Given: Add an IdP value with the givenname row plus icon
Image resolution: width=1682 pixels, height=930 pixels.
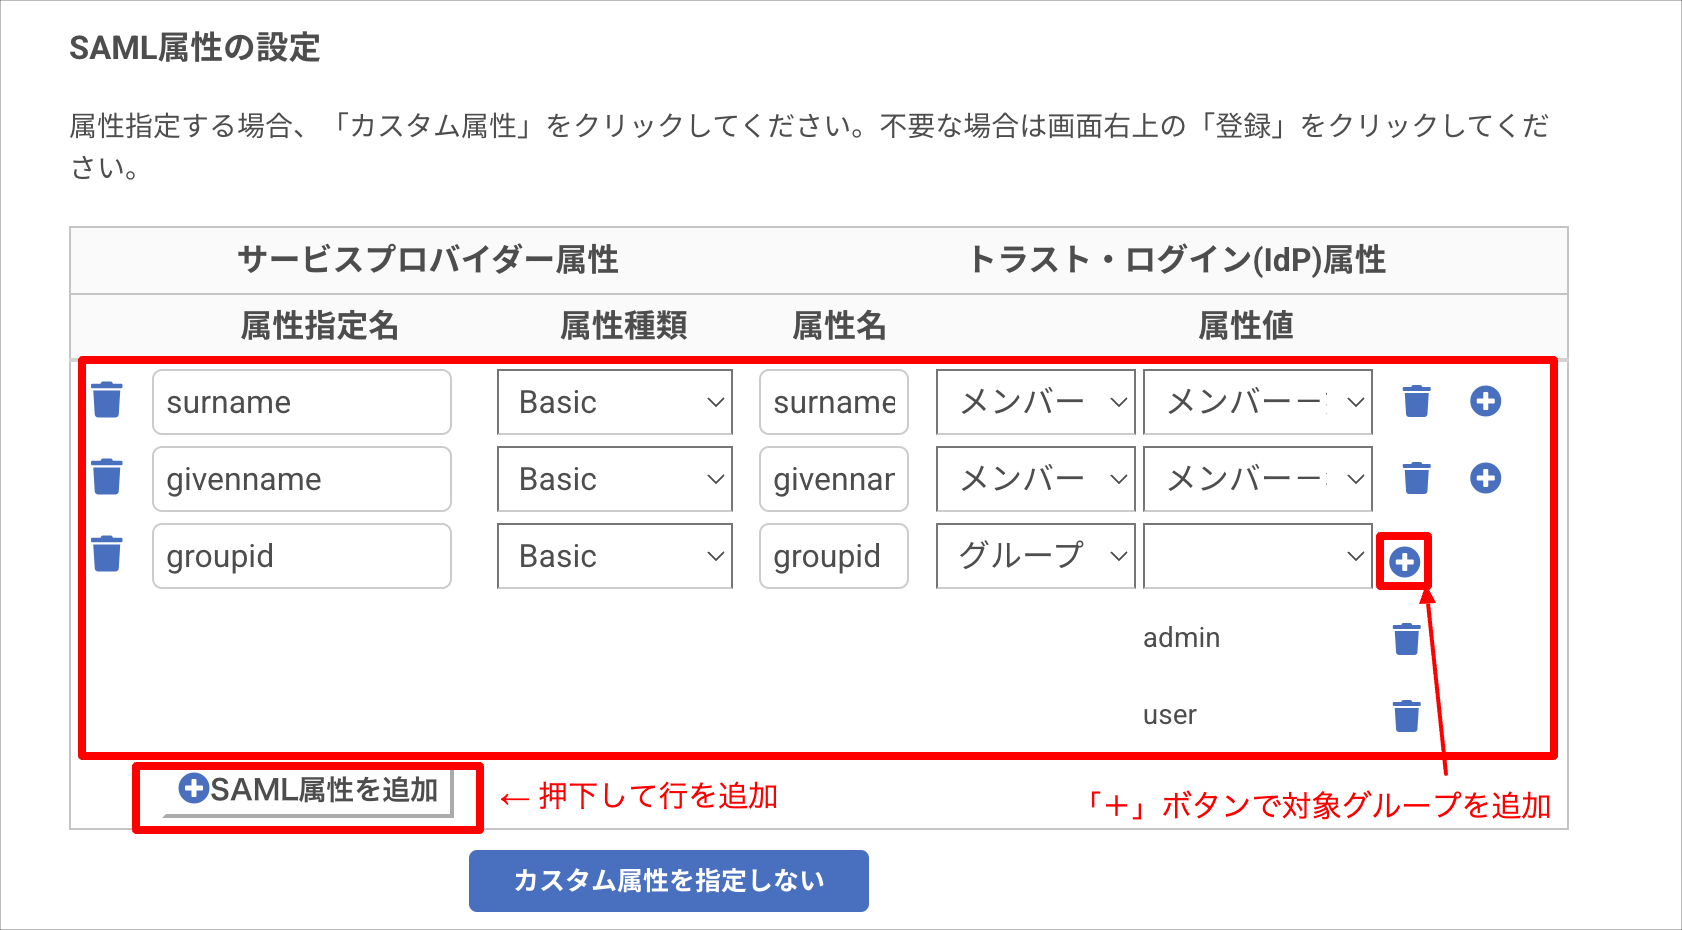Looking at the screenshot, I should pos(1485,478).
